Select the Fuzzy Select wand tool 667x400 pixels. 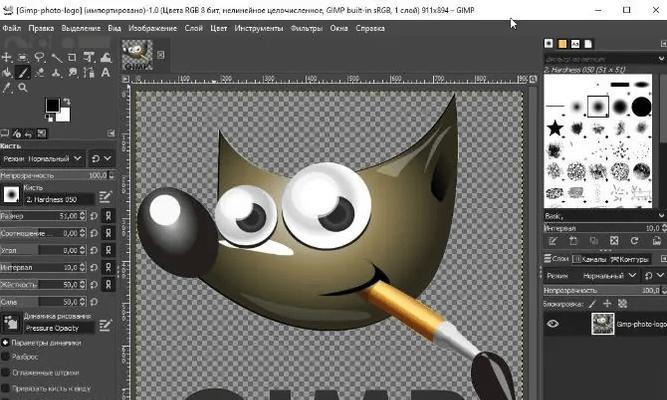click(x=57, y=57)
